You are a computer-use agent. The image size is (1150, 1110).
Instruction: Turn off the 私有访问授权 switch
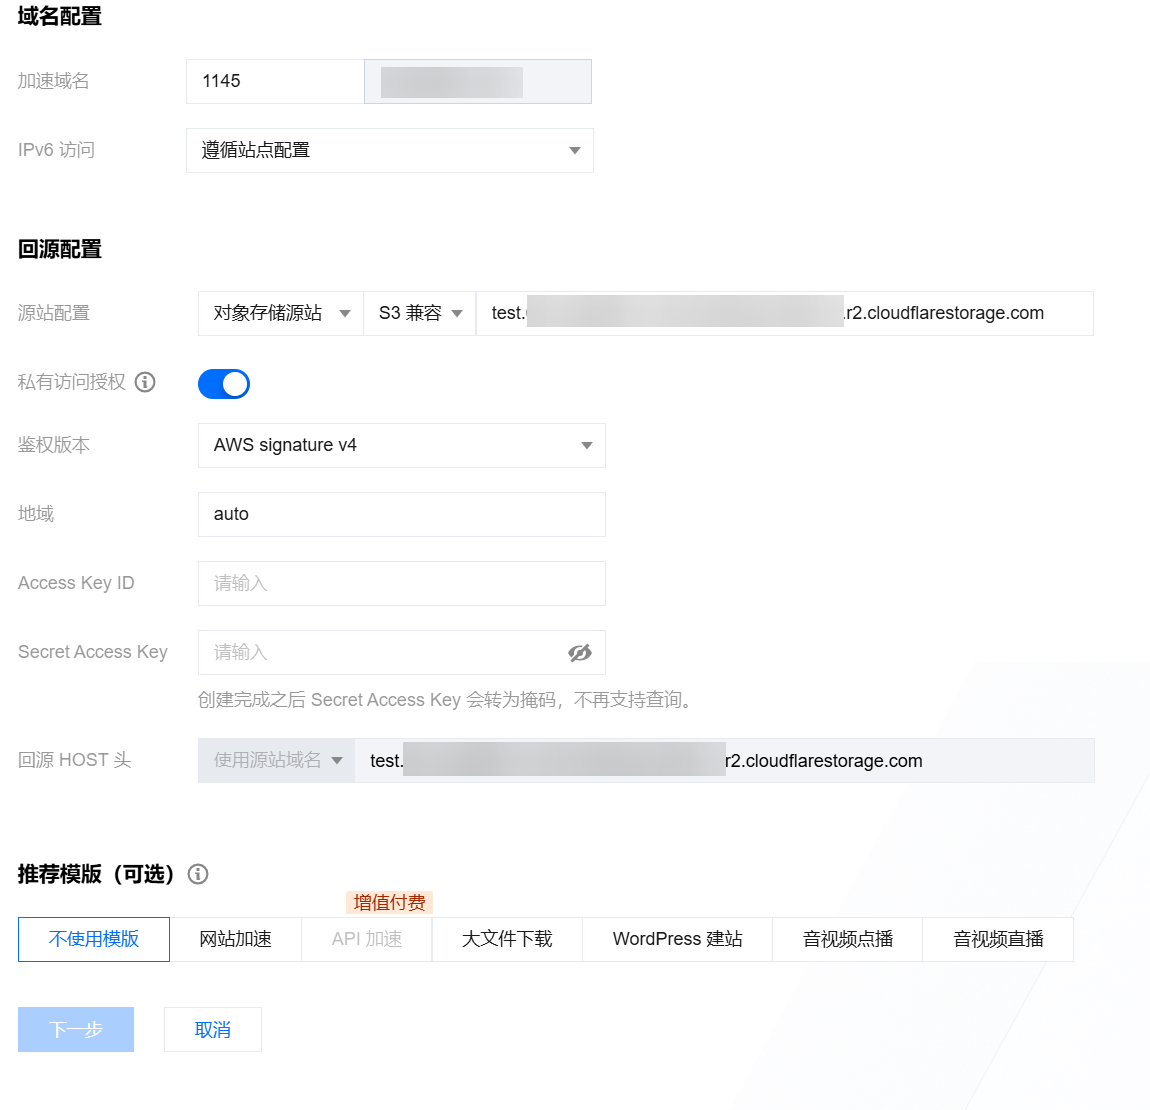(224, 384)
